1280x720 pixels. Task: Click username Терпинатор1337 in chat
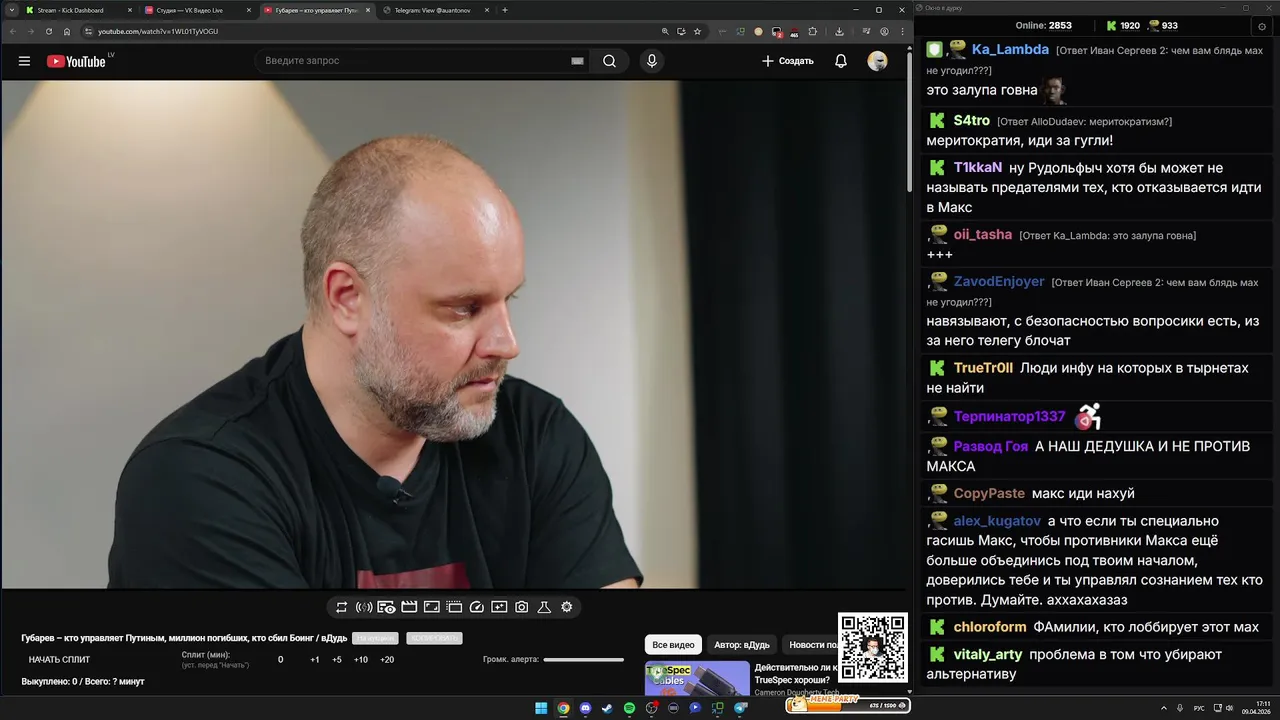pyautogui.click(x=1010, y=416)
